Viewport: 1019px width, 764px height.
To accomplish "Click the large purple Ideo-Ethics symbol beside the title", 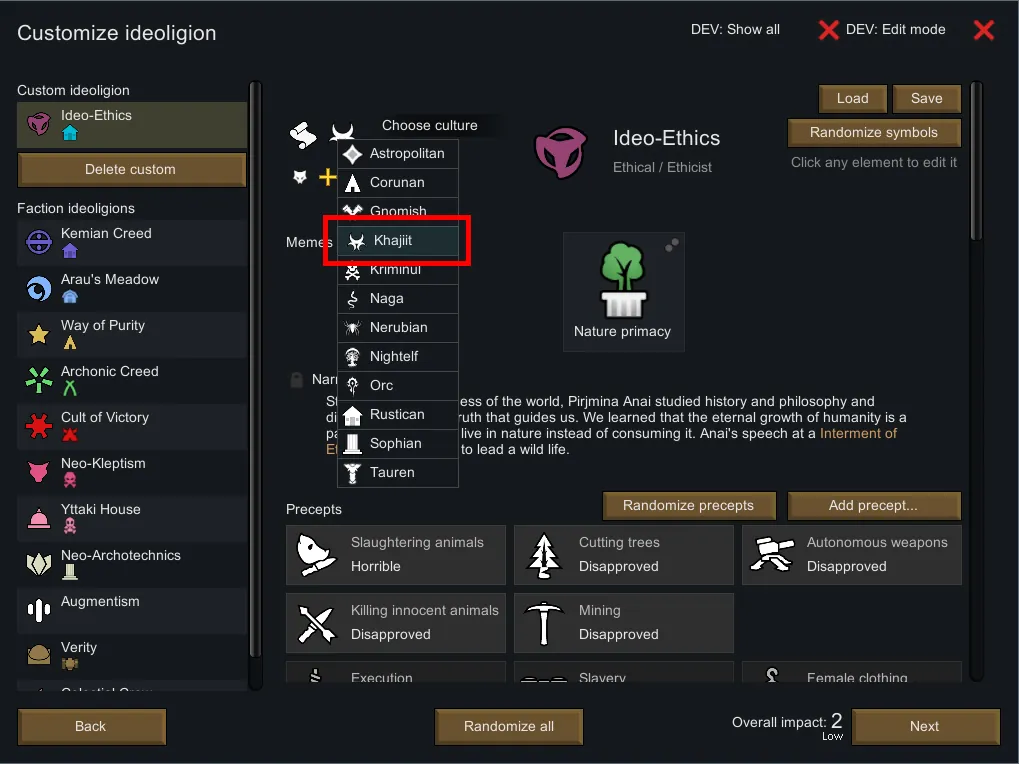I will coord(559,151).
